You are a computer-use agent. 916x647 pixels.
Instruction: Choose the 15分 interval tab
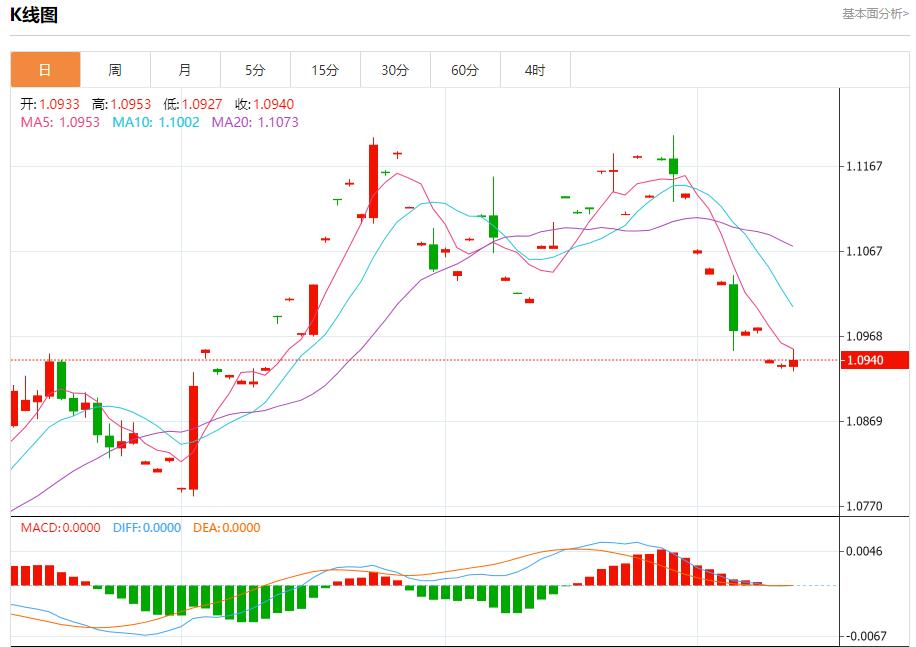(x=325, y=70)
